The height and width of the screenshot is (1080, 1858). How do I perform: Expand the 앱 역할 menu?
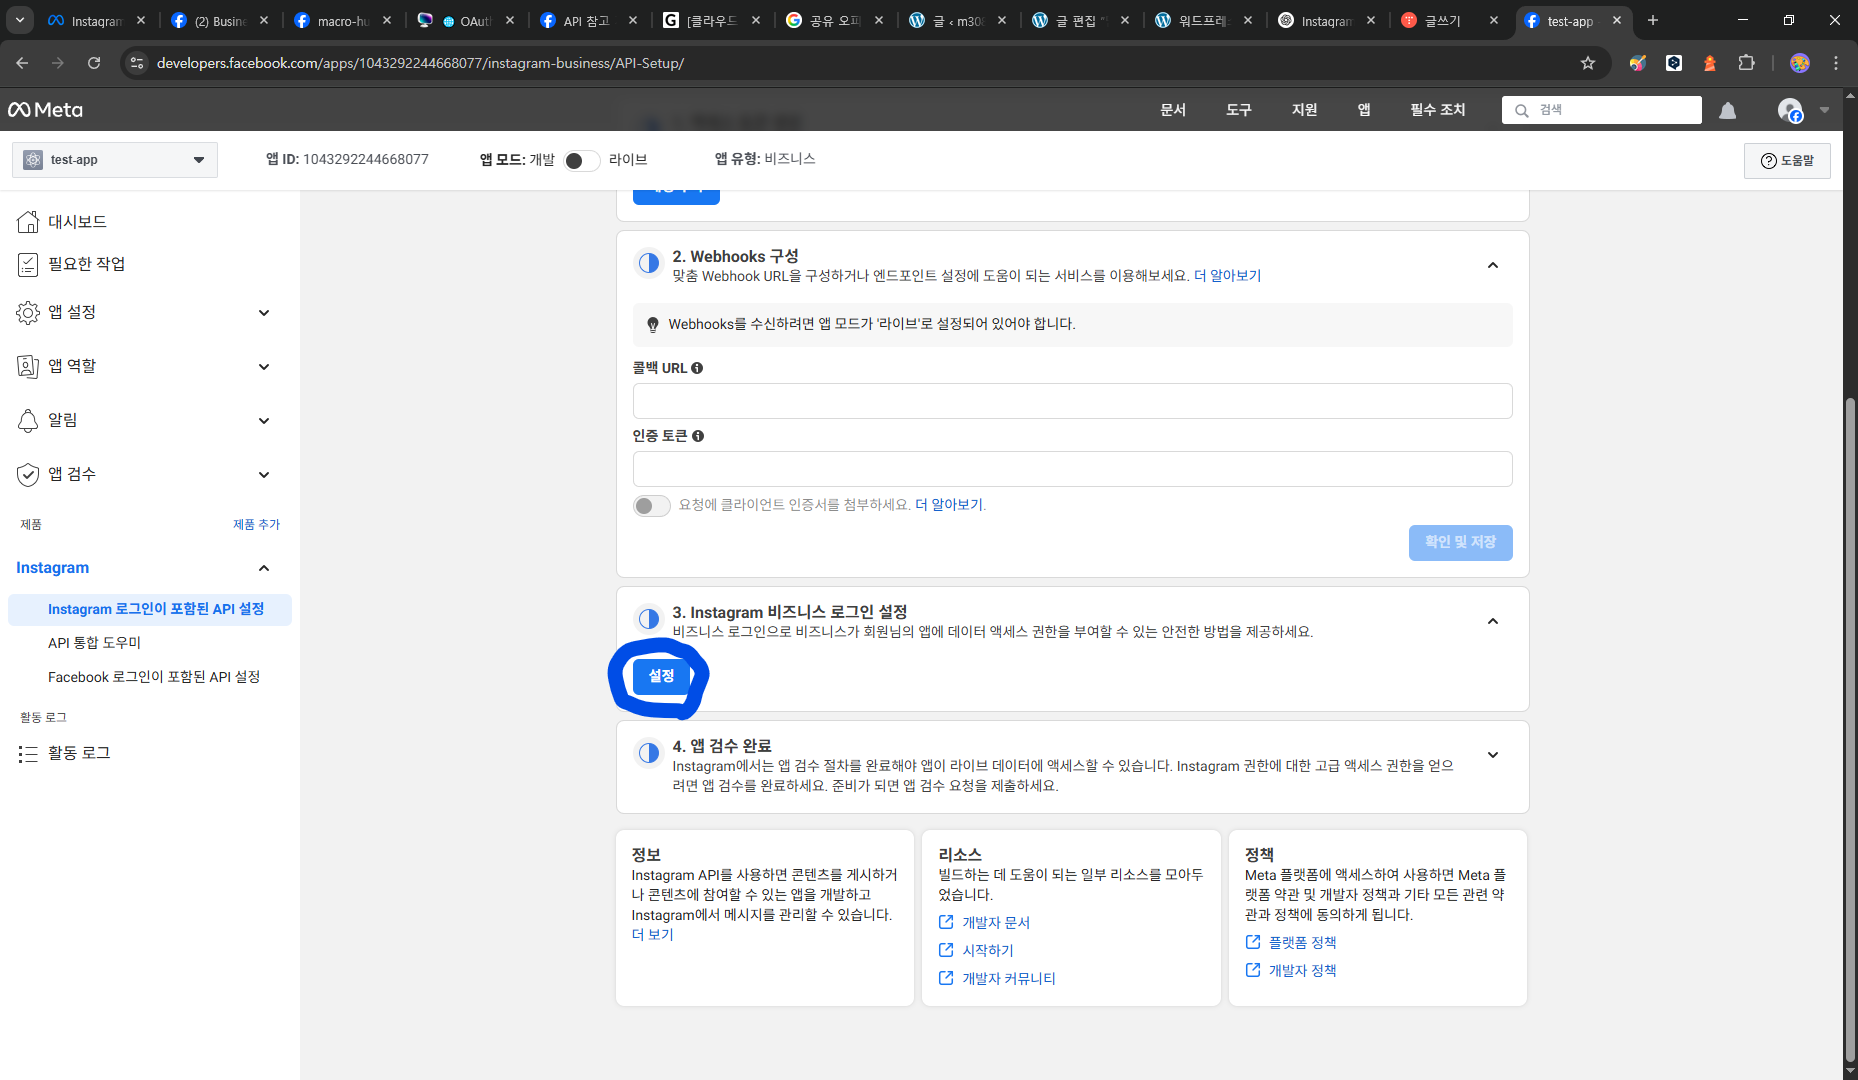point(264,367)
